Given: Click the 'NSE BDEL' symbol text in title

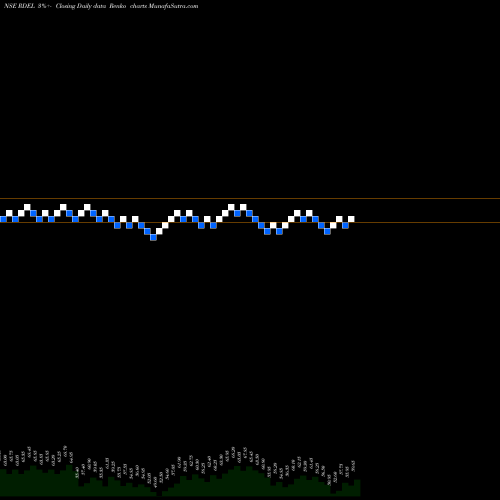Looking at the screenshot, I should click(19, 6).
